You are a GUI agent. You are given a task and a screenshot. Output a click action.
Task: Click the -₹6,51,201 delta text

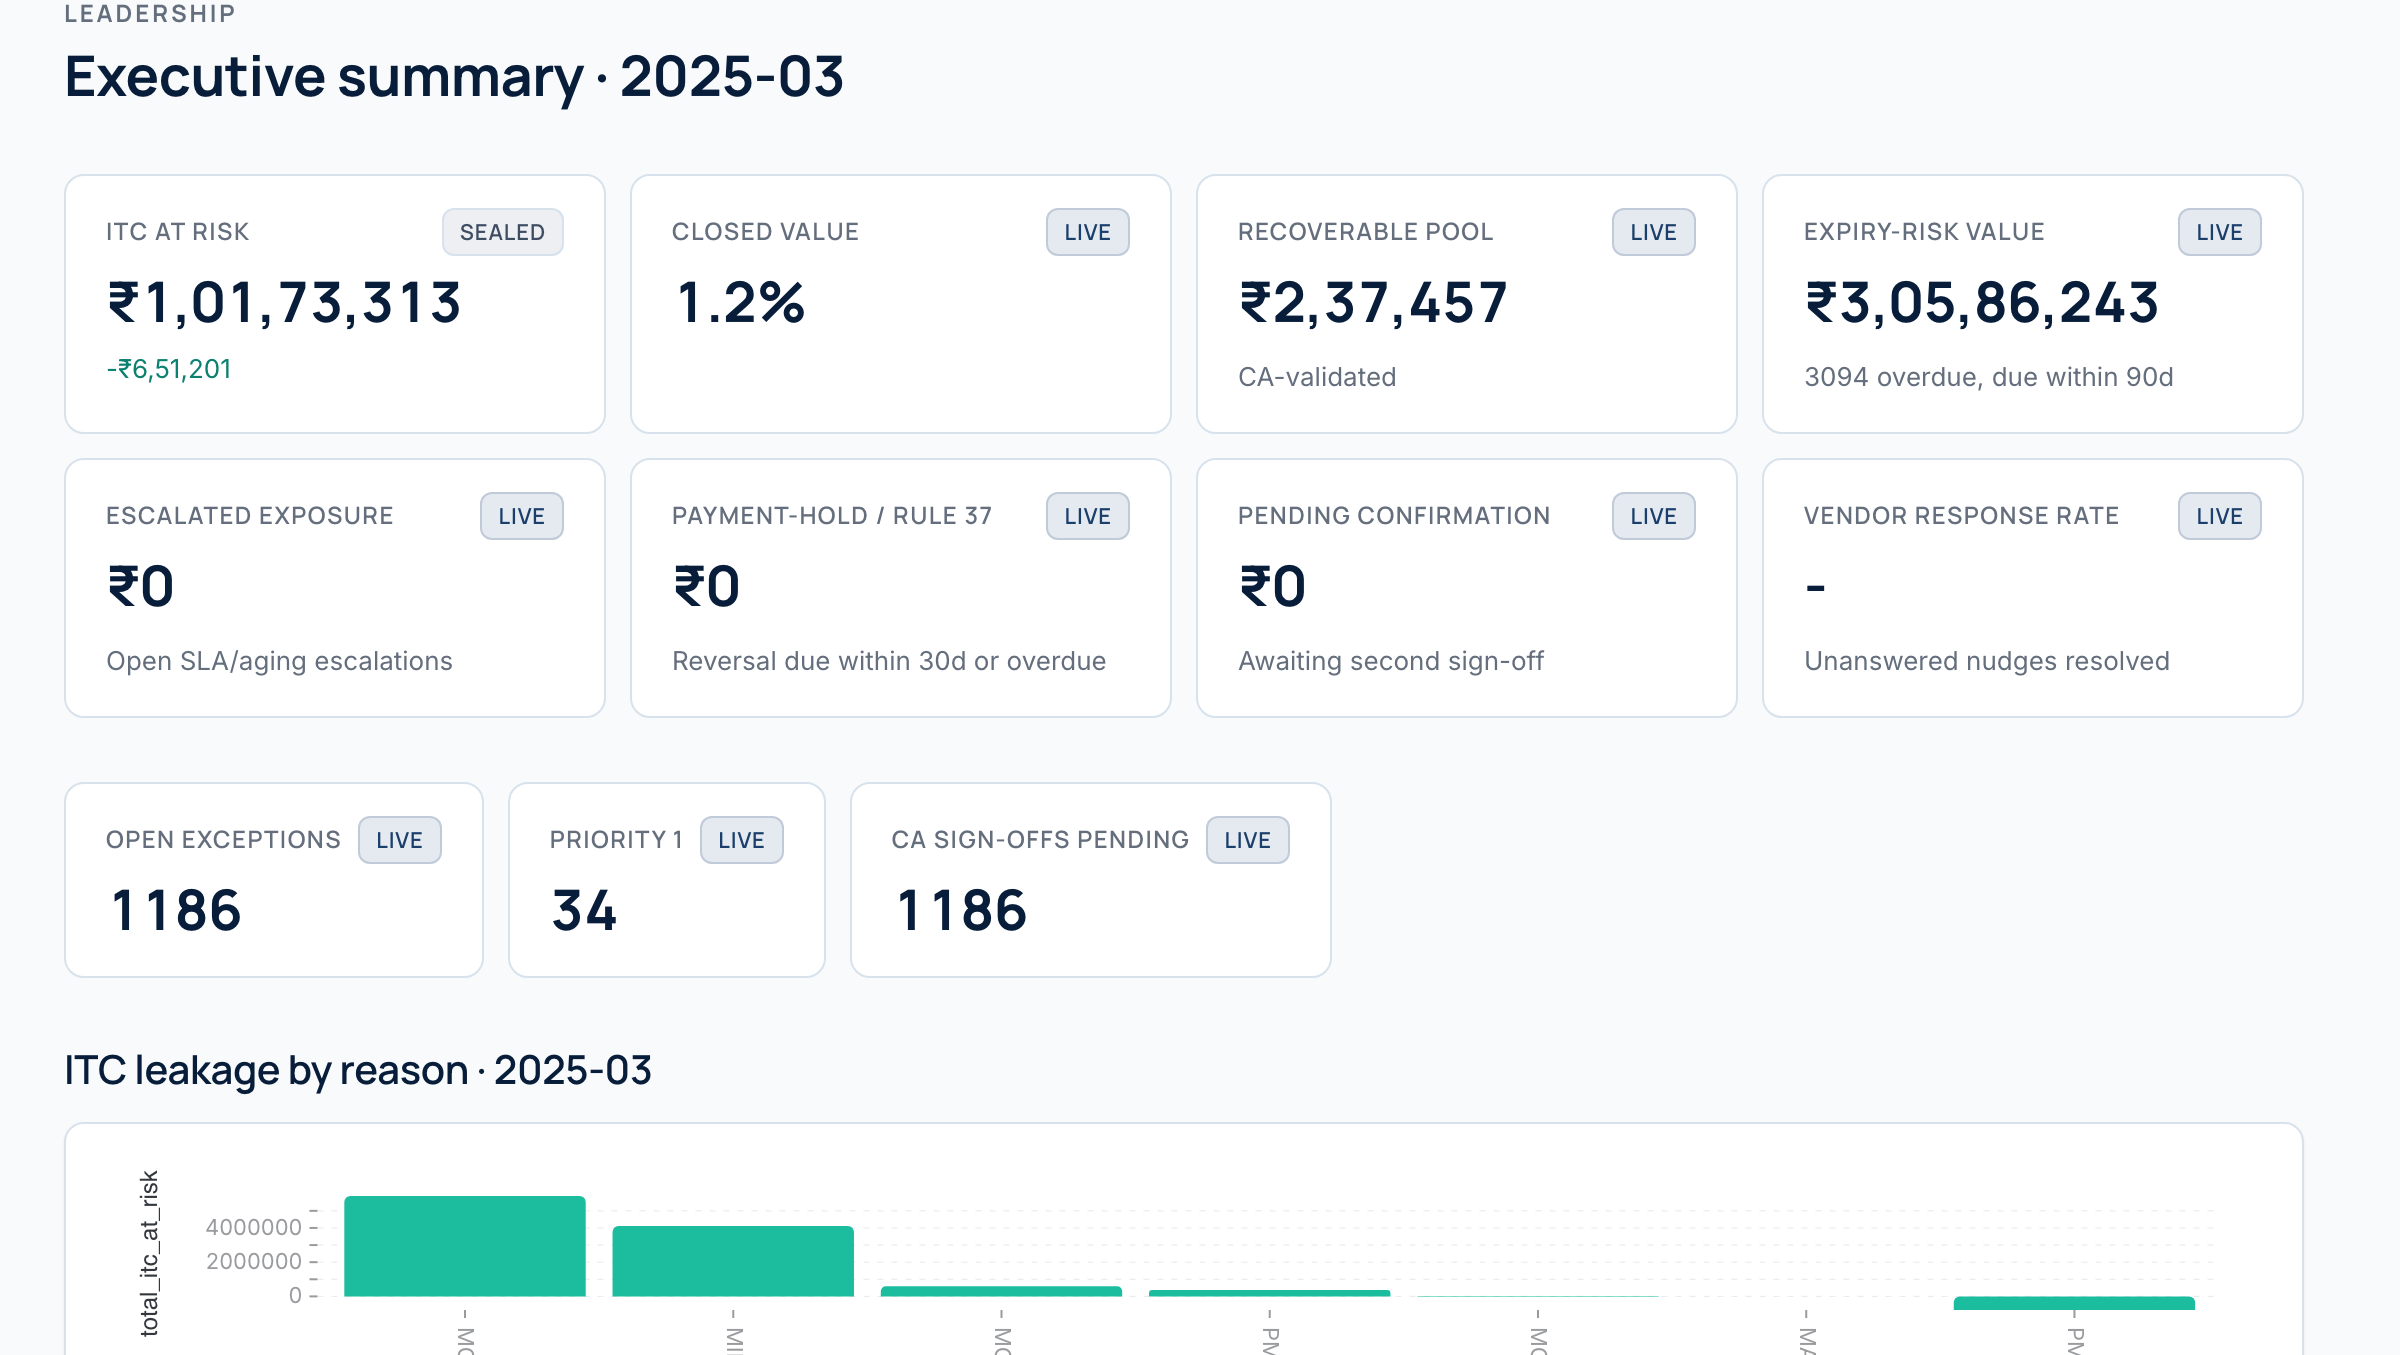click(x=169, y=369)
